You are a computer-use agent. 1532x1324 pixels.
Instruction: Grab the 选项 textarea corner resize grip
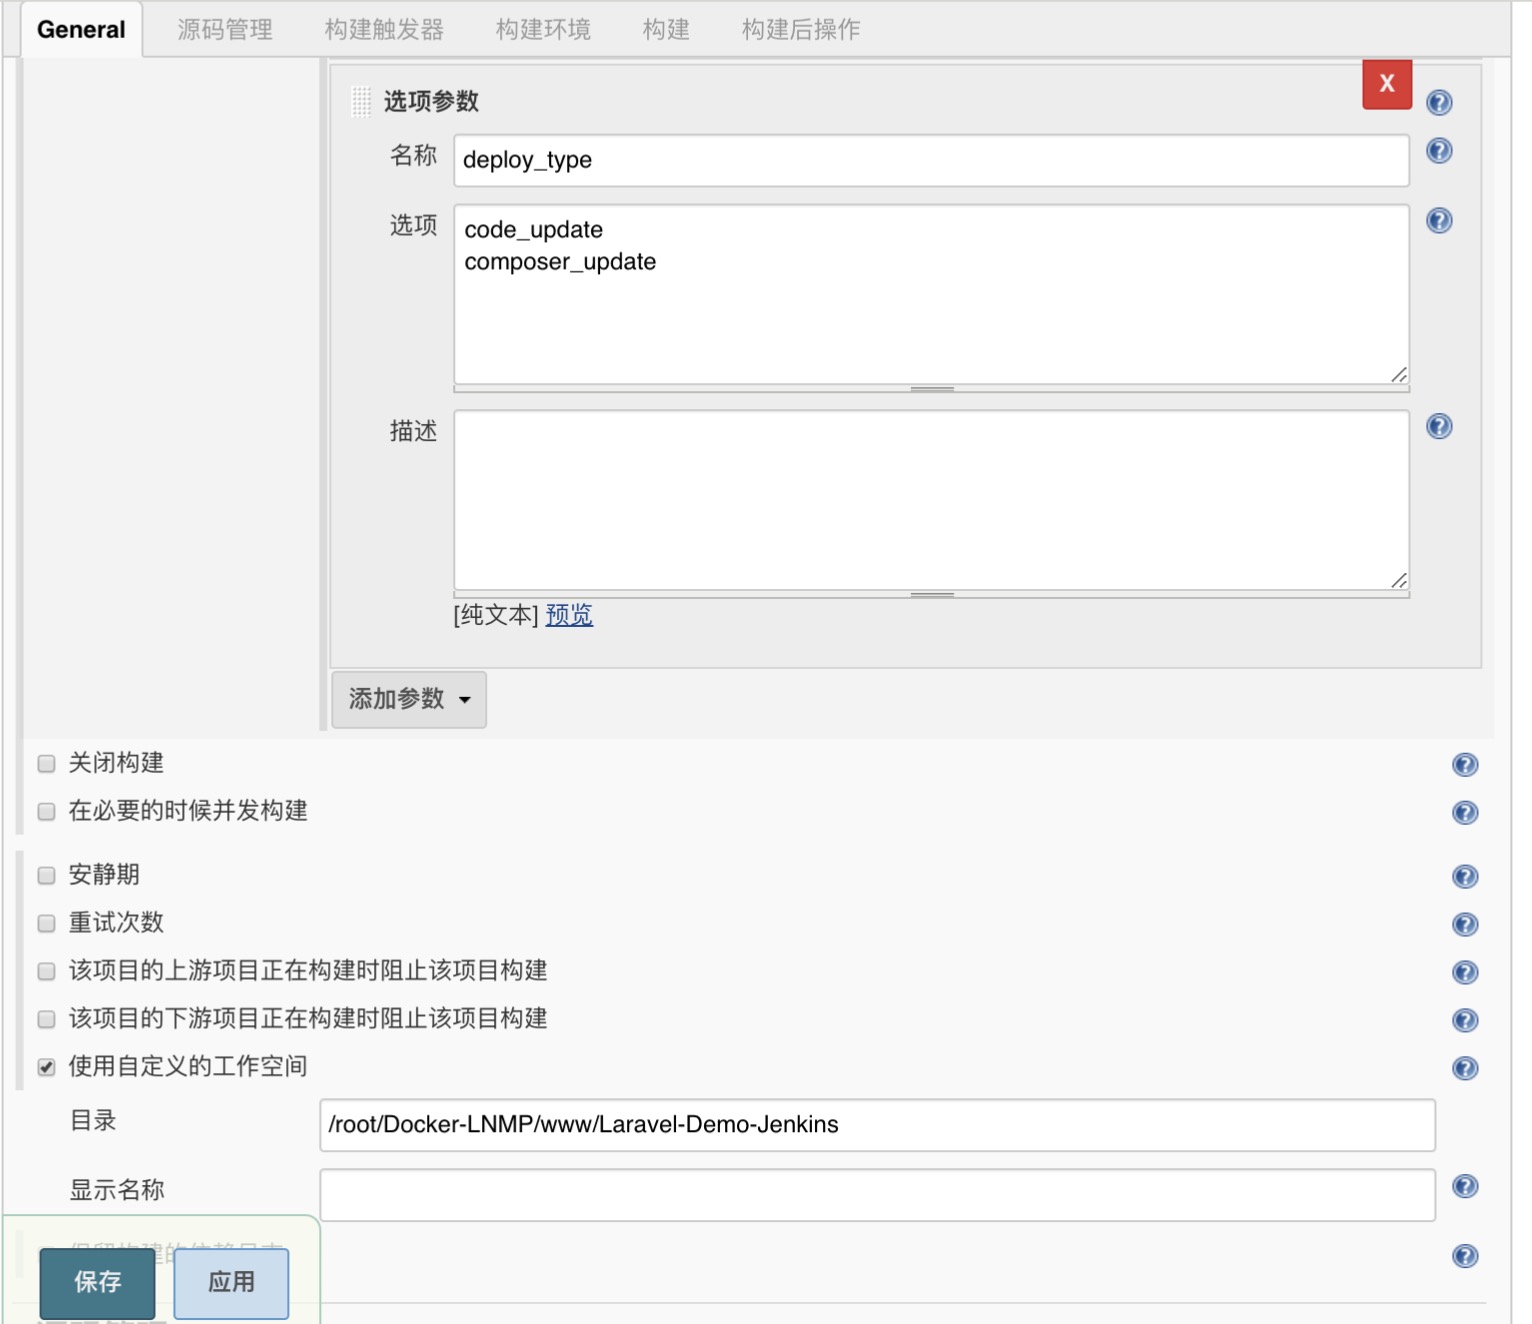[1399, 375]
